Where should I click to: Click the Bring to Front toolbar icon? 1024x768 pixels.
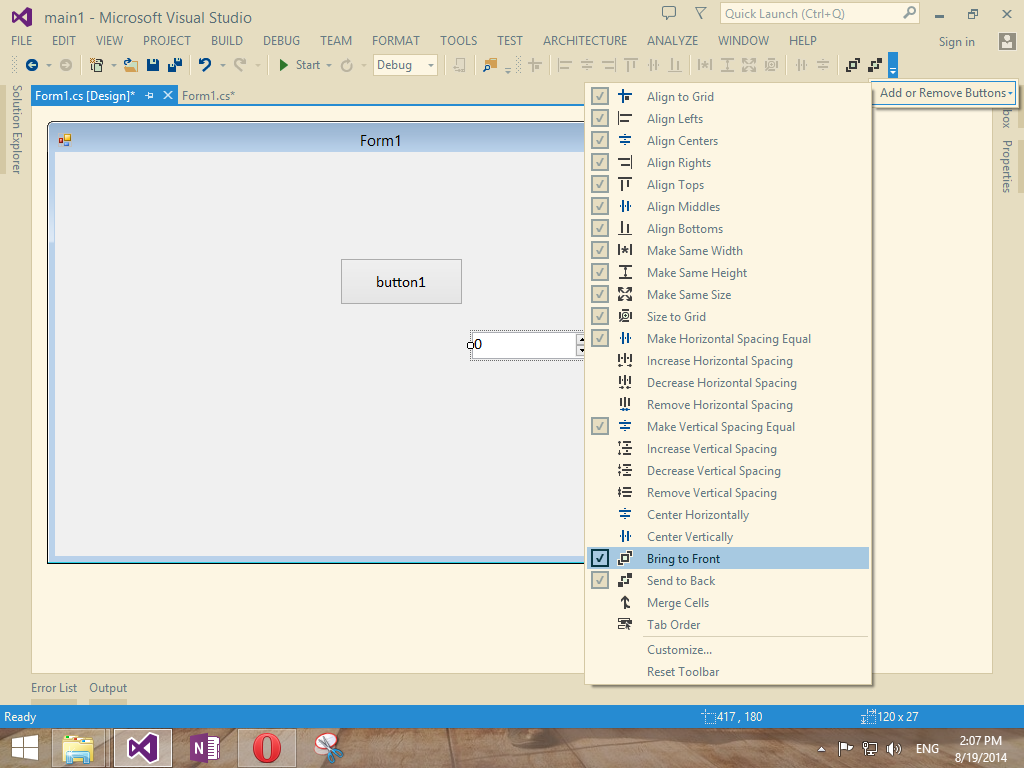pyautogui.click(x=852, y=65)
